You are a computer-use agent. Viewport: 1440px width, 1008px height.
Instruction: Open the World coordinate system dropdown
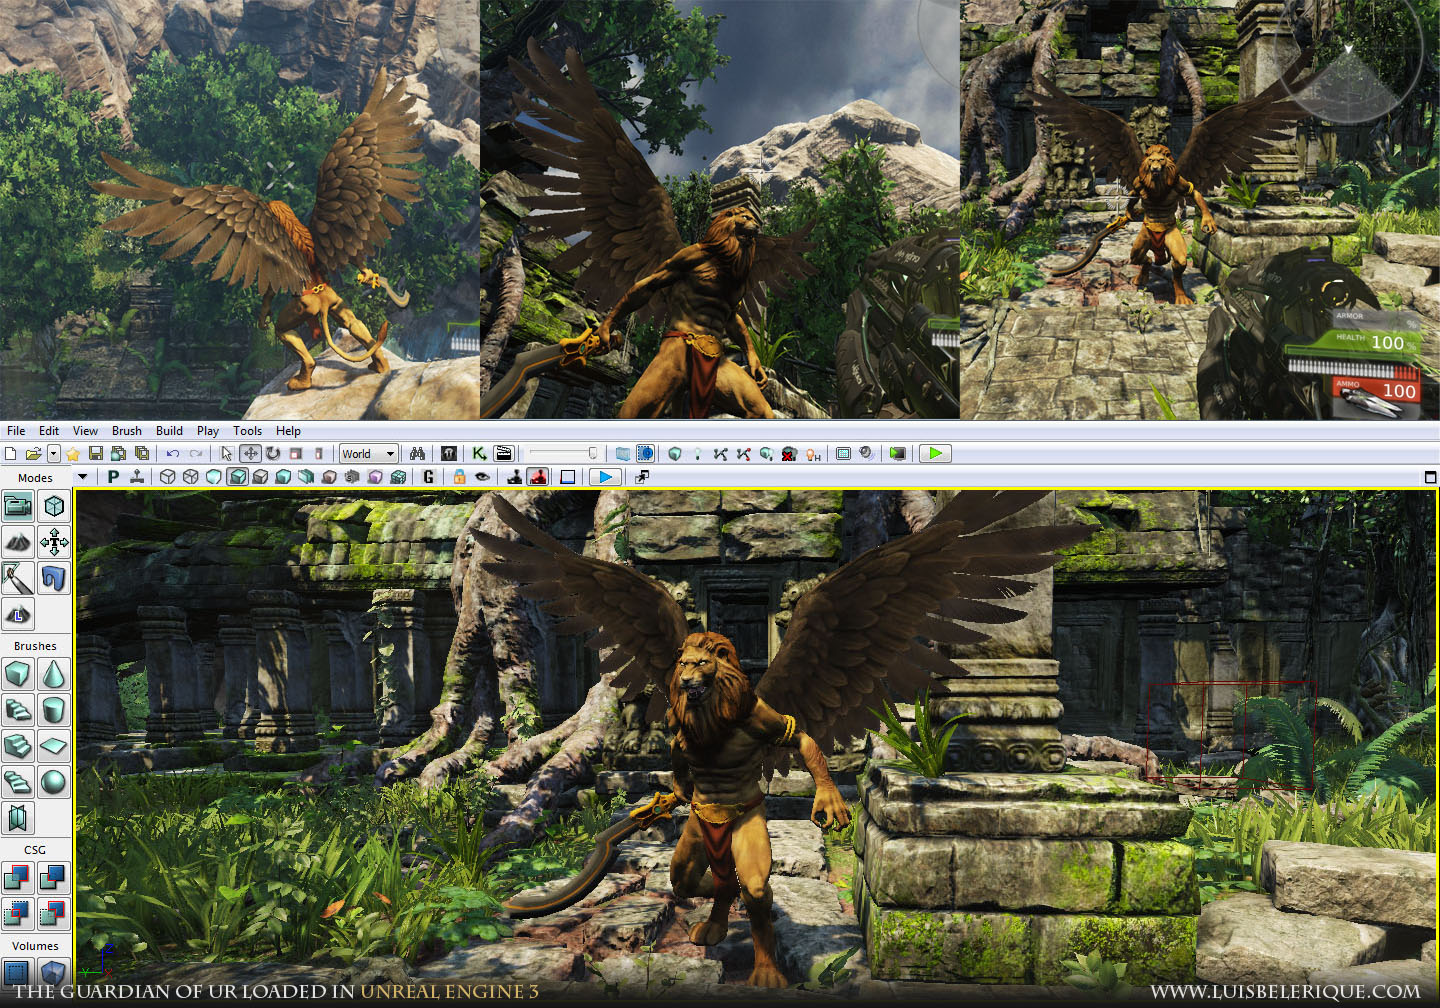tap(369, 454)
